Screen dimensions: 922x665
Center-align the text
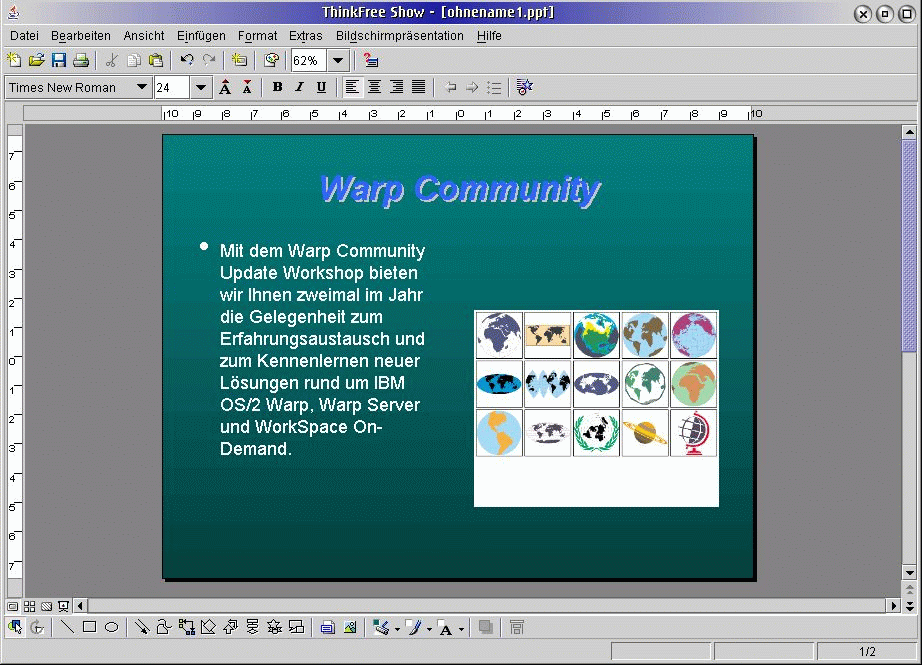[x=374, y=88]
